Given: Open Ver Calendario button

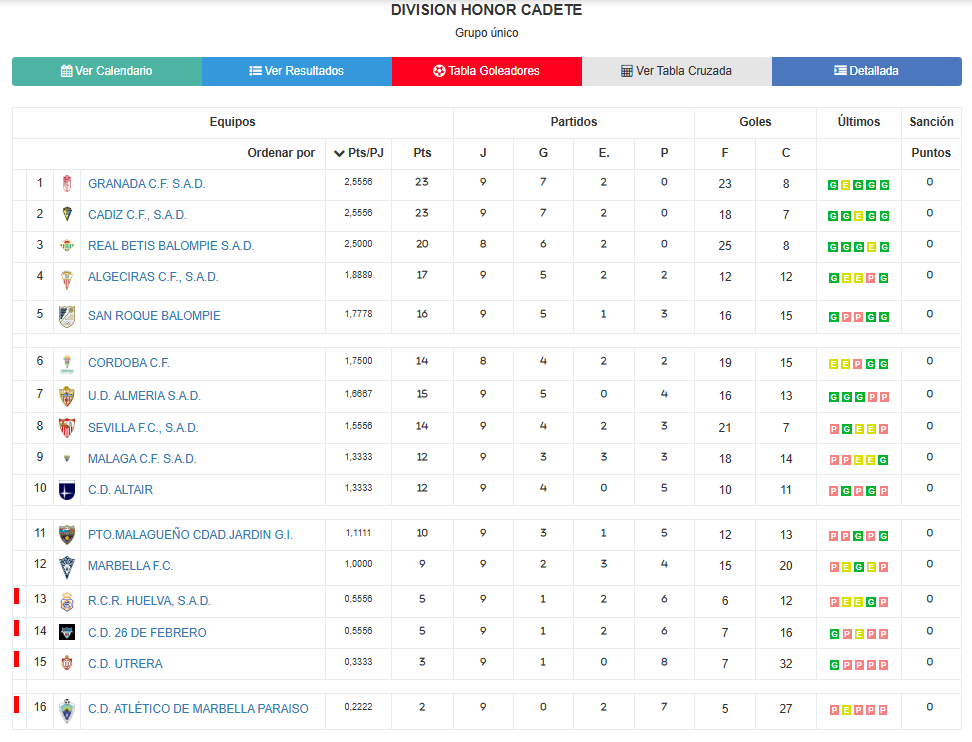Looking at the screenshot, I should click(107, 71).
